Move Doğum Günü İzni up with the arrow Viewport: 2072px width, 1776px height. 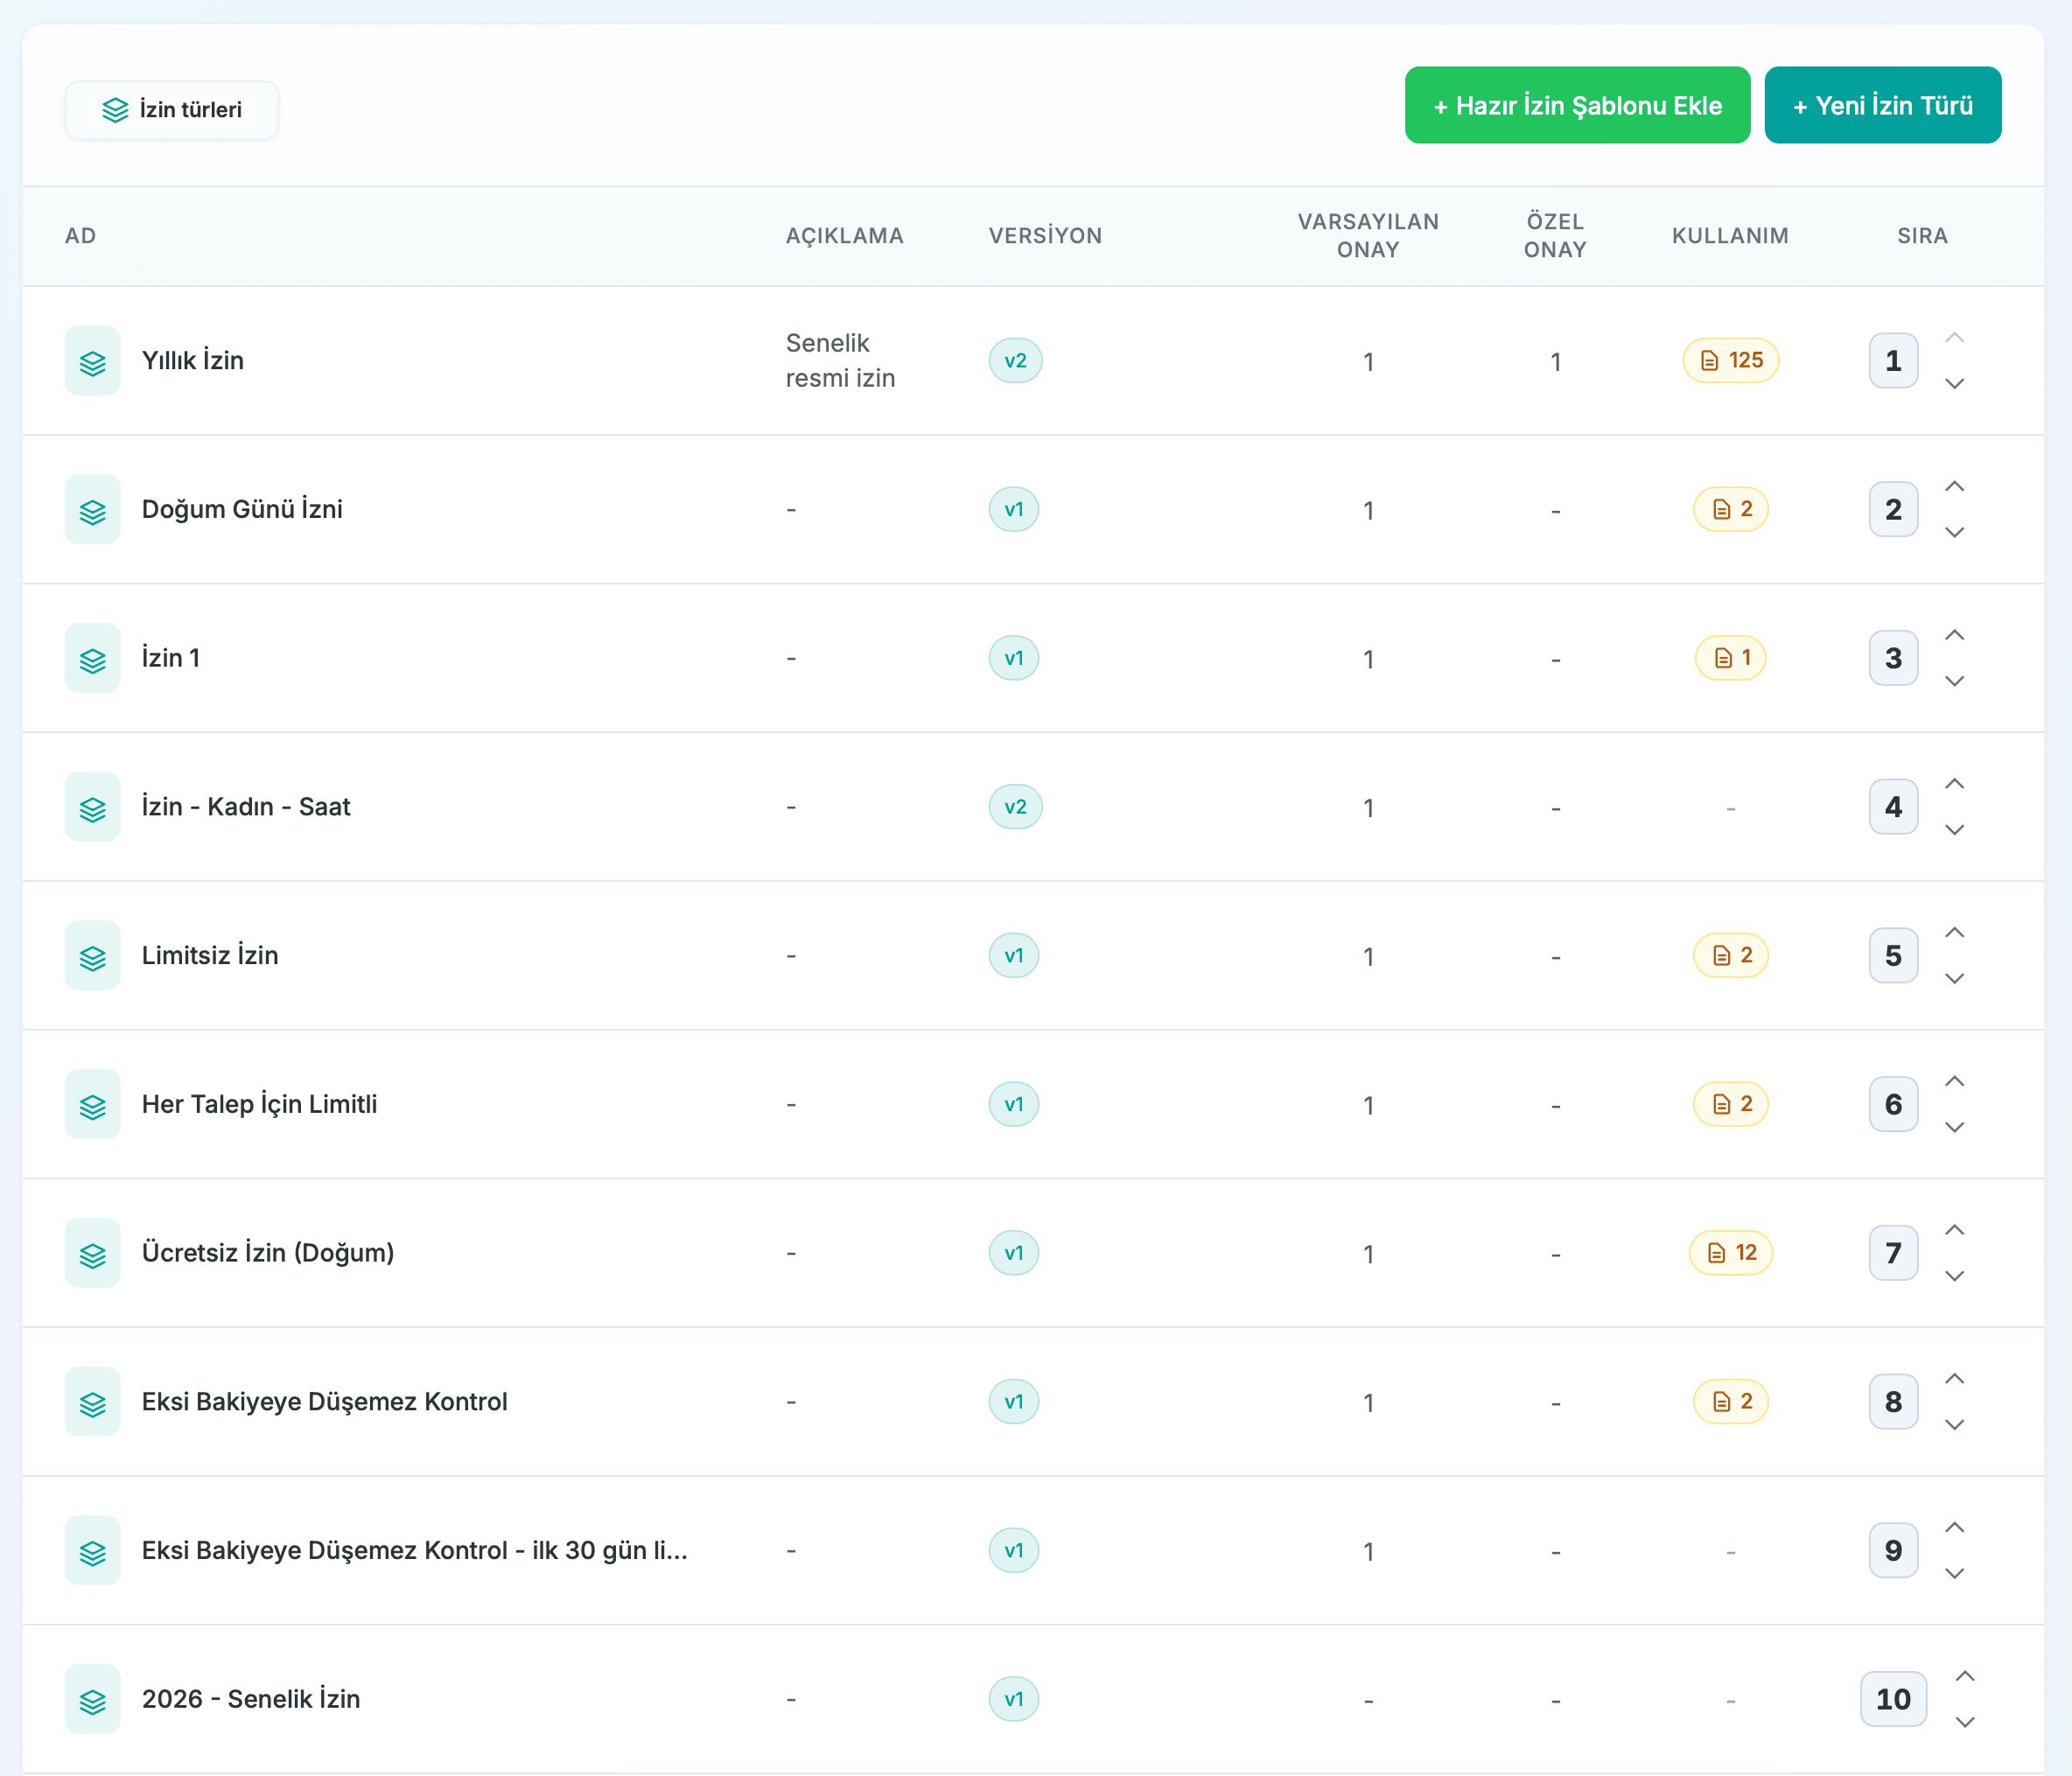click(1954, 487)
